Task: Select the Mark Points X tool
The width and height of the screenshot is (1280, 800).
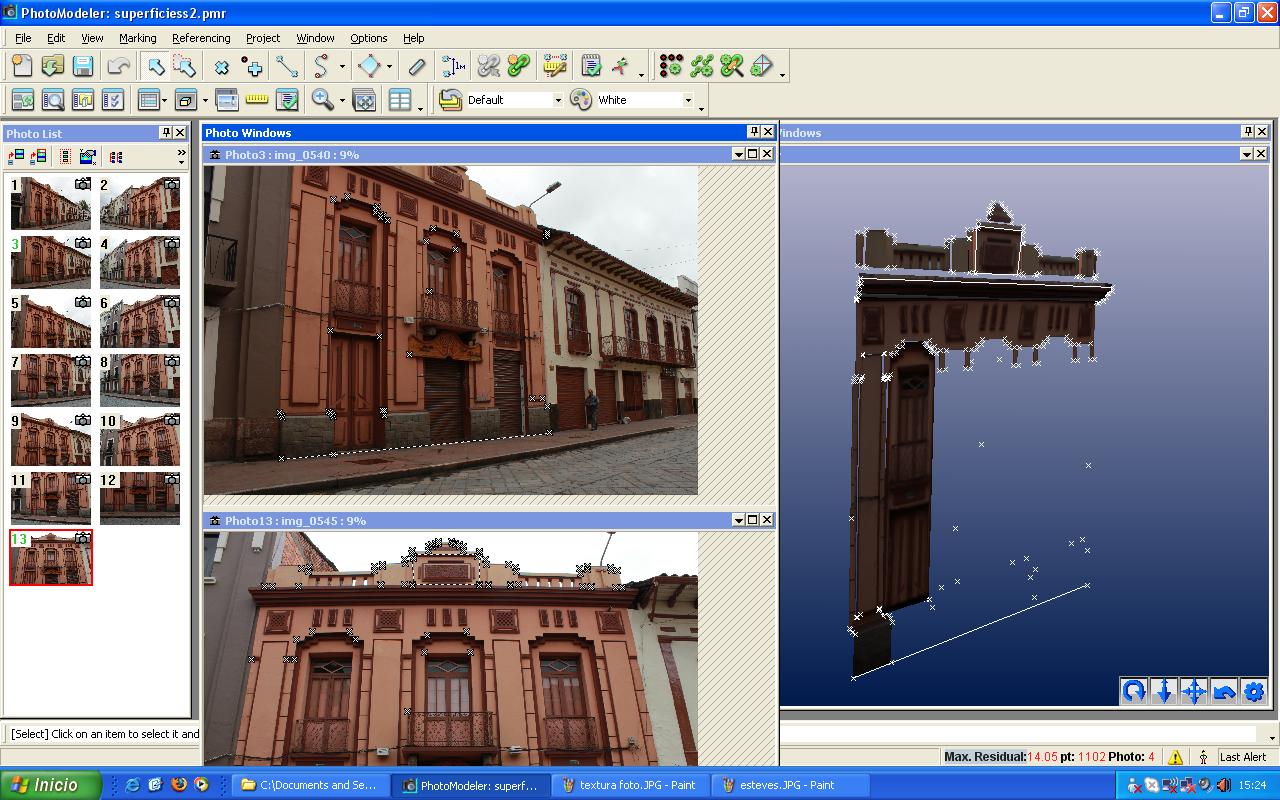Action: coord(222,66)
